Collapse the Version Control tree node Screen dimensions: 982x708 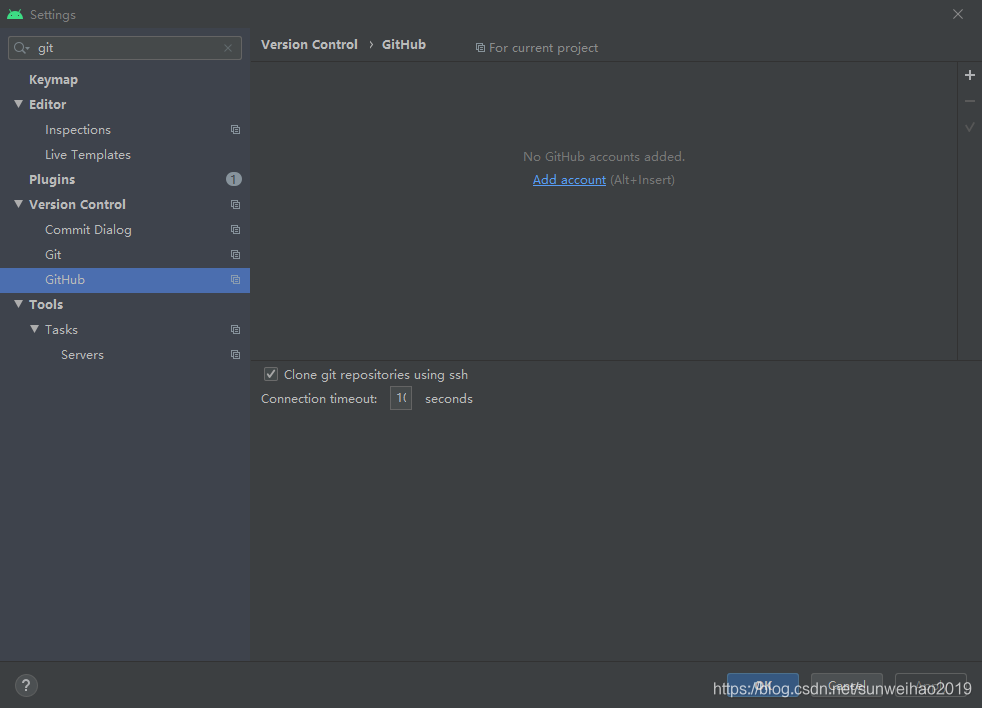tap(18, 204)
